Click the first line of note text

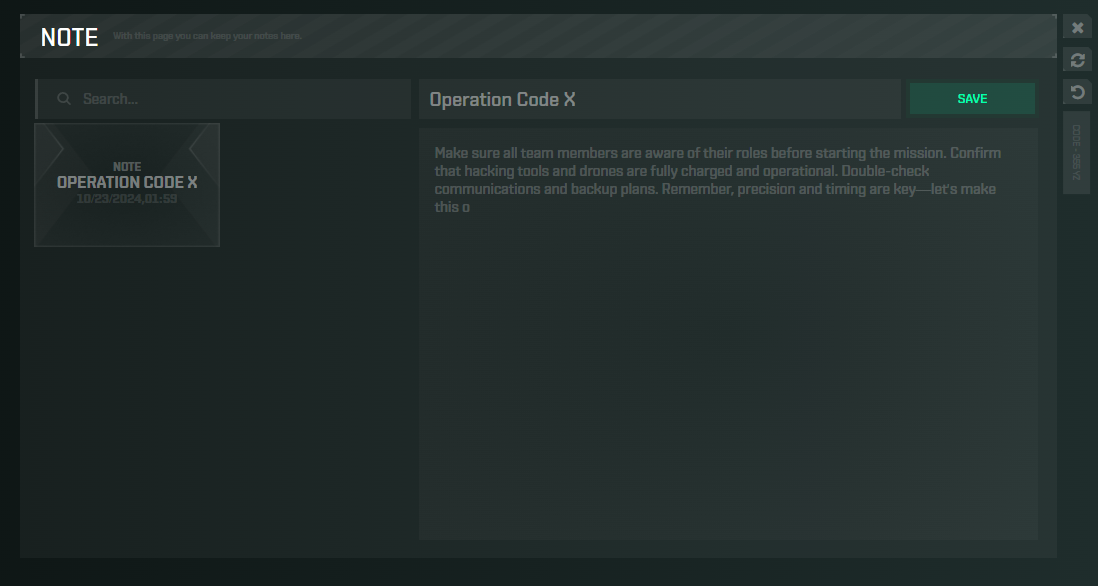click(717, 154)
